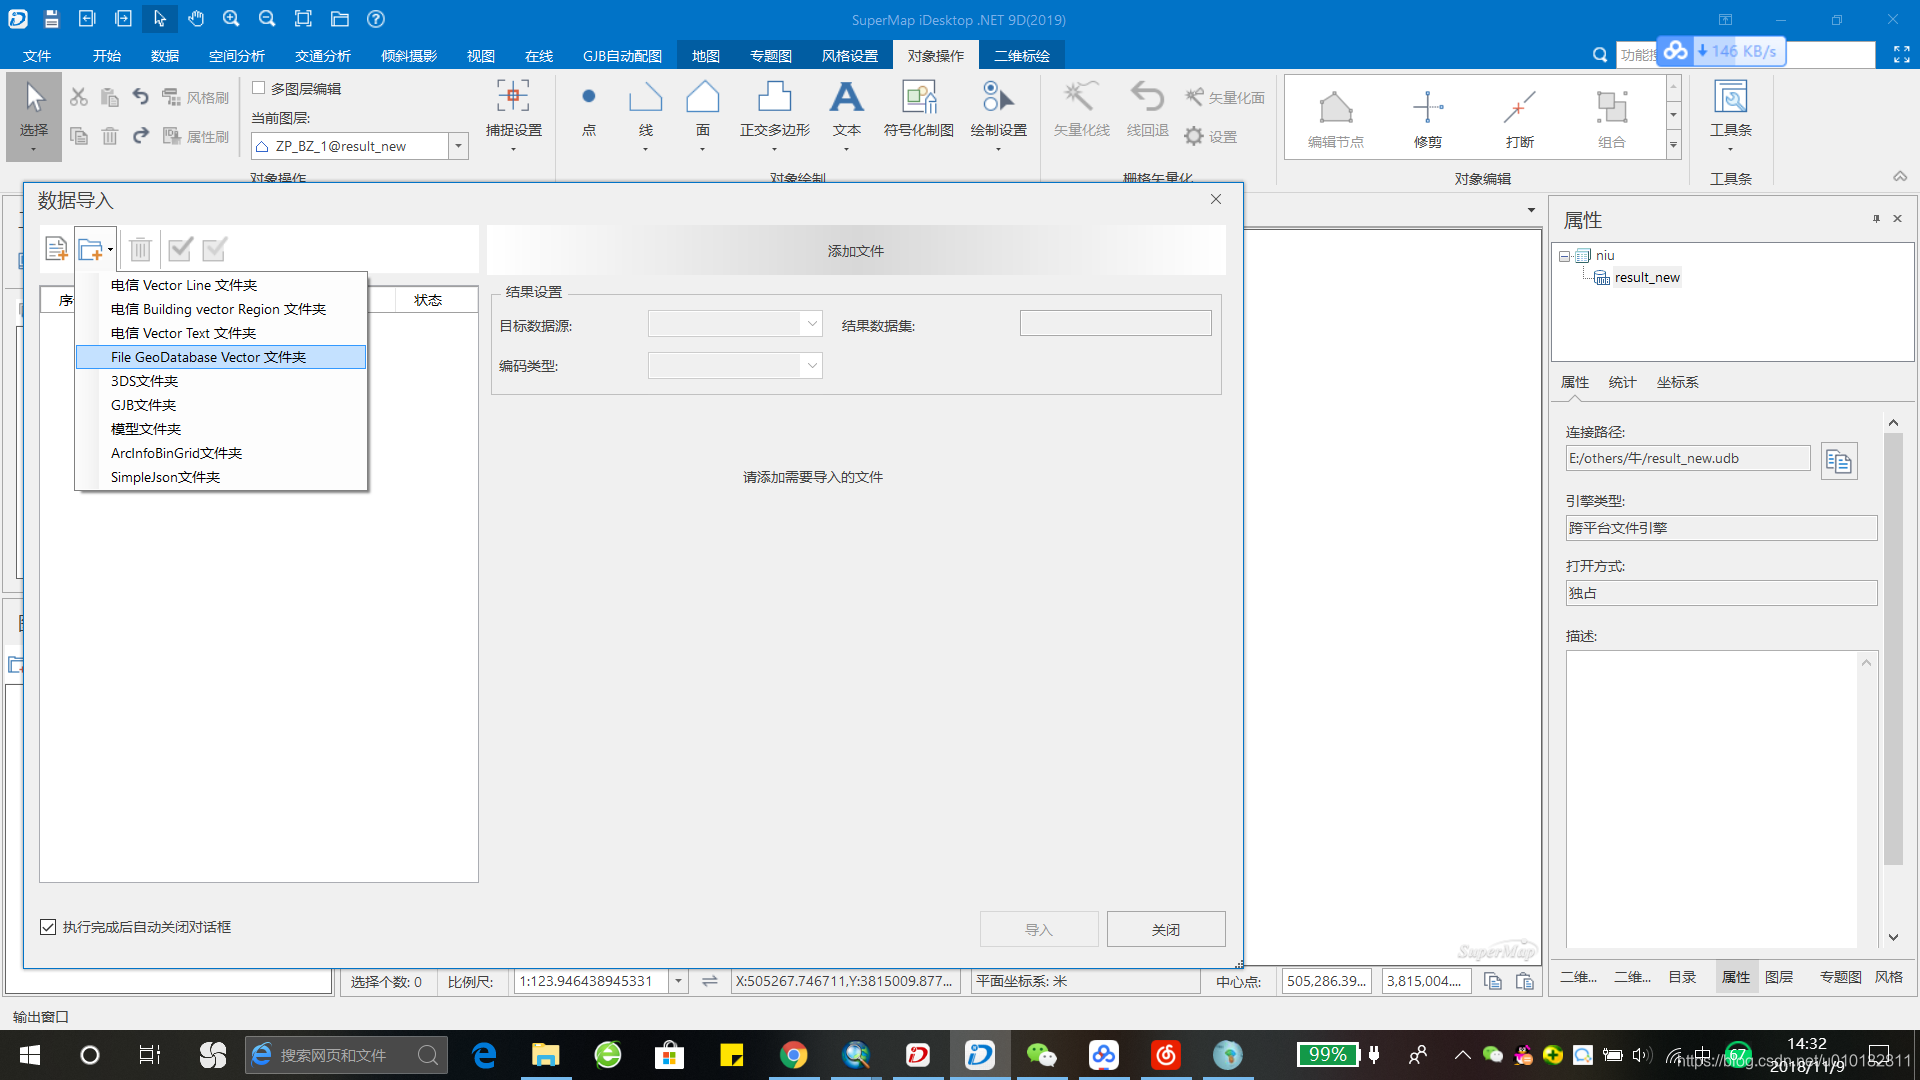Click the ribbon search magnifier icon
The image size is (1920, 1080).
(1600, 55)
